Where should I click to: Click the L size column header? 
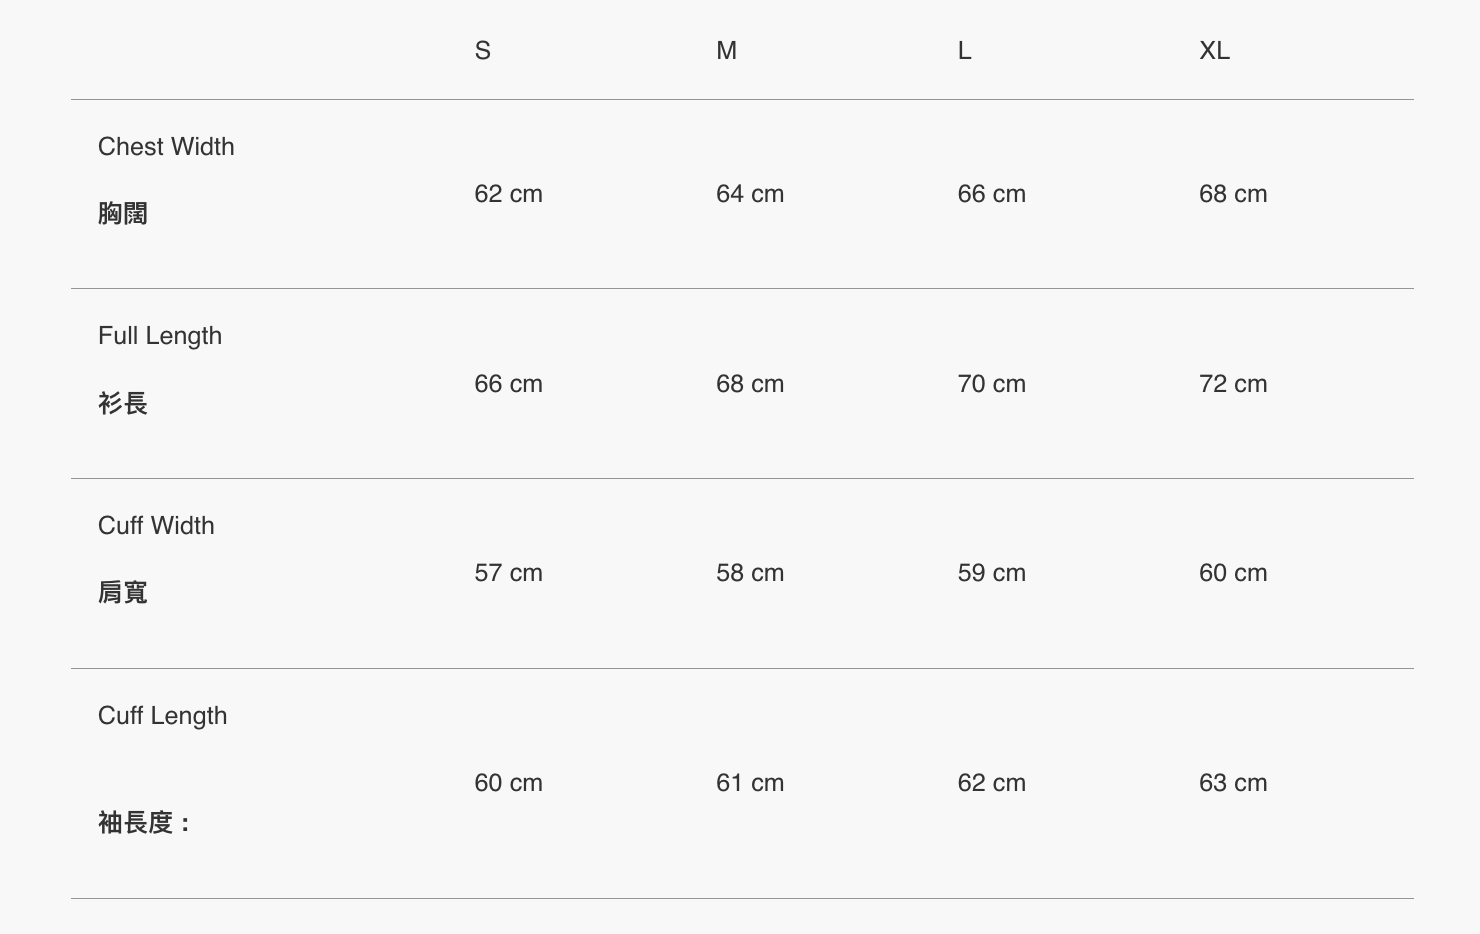tap(964, 51)
